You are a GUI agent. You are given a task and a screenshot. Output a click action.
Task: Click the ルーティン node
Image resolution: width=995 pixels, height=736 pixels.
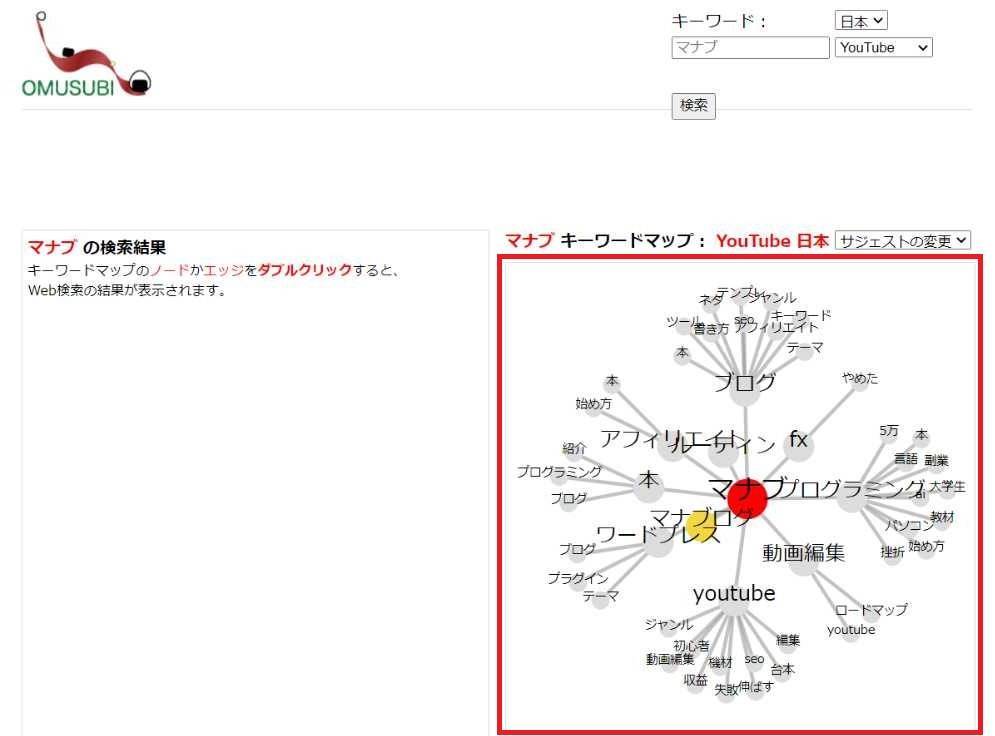(724, 450)
